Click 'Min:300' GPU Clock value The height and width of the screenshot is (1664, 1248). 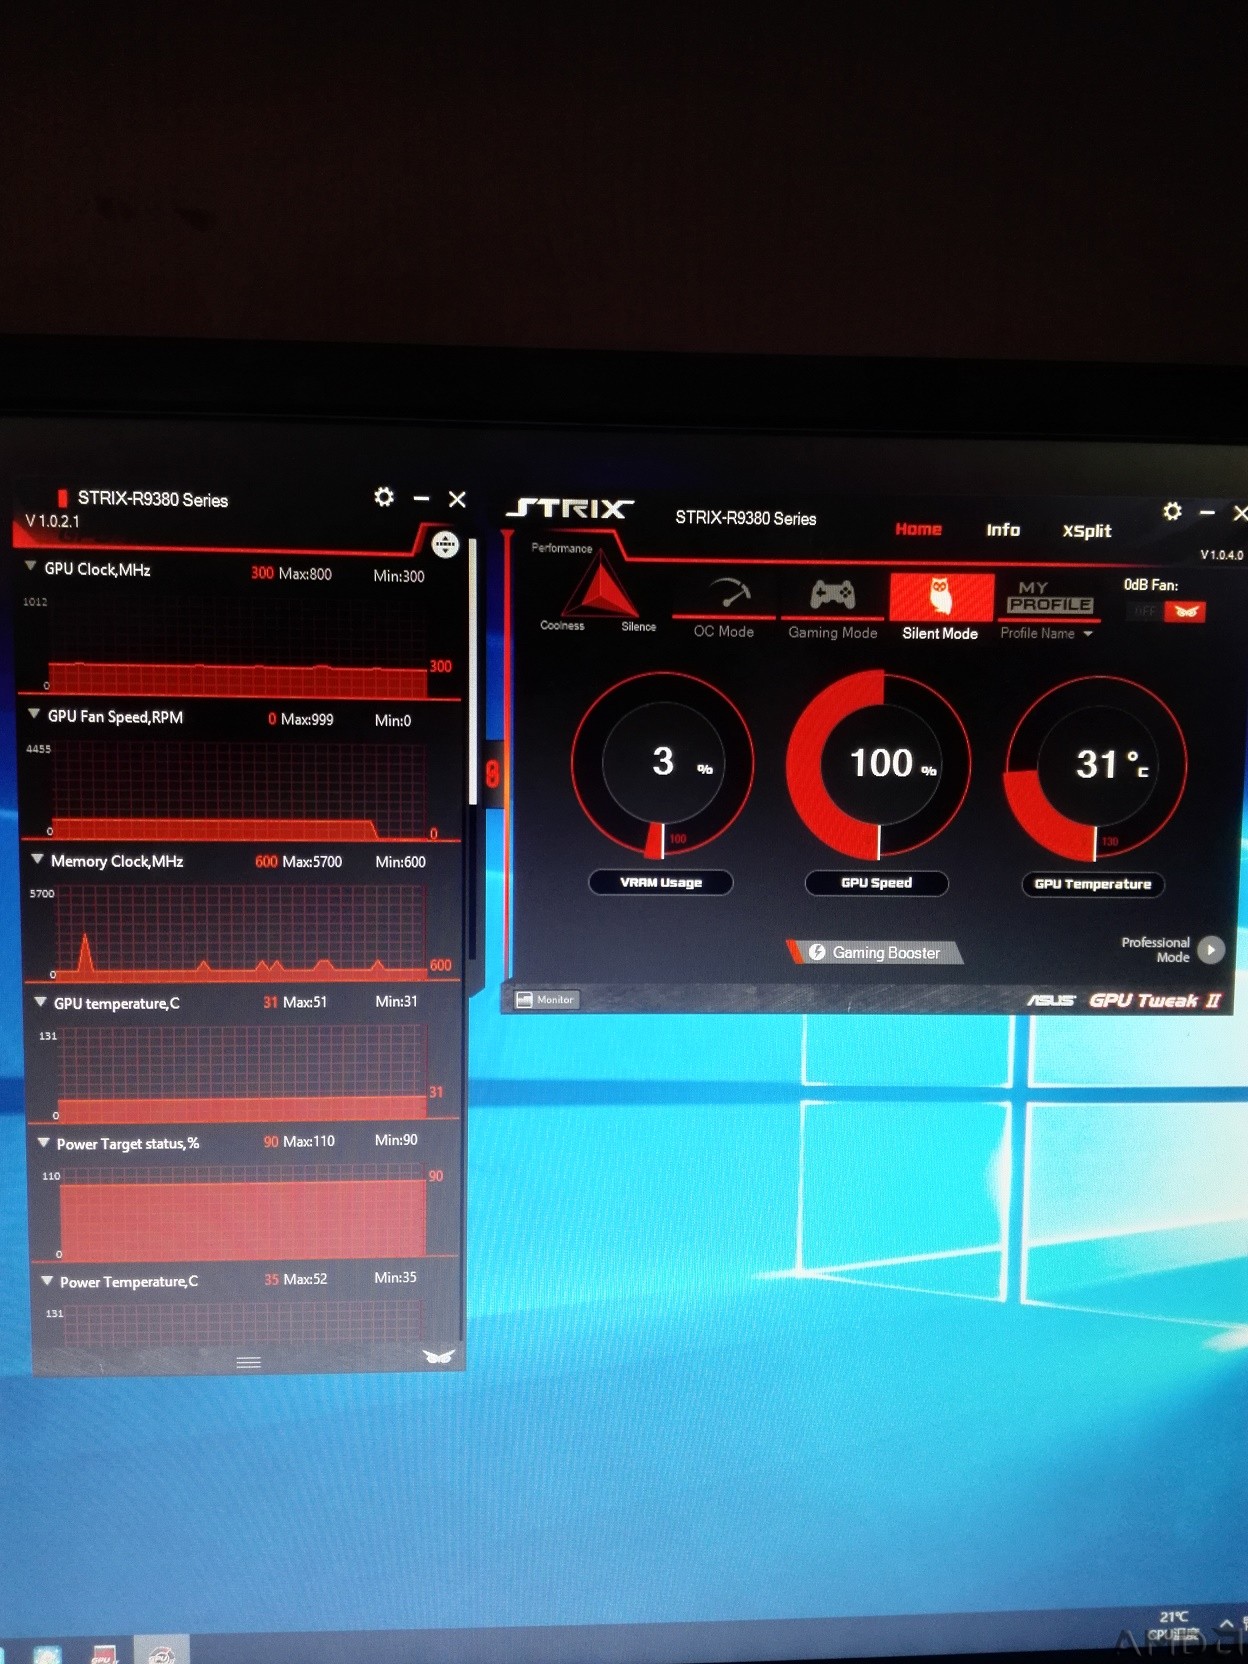click(x=399, y=576)
